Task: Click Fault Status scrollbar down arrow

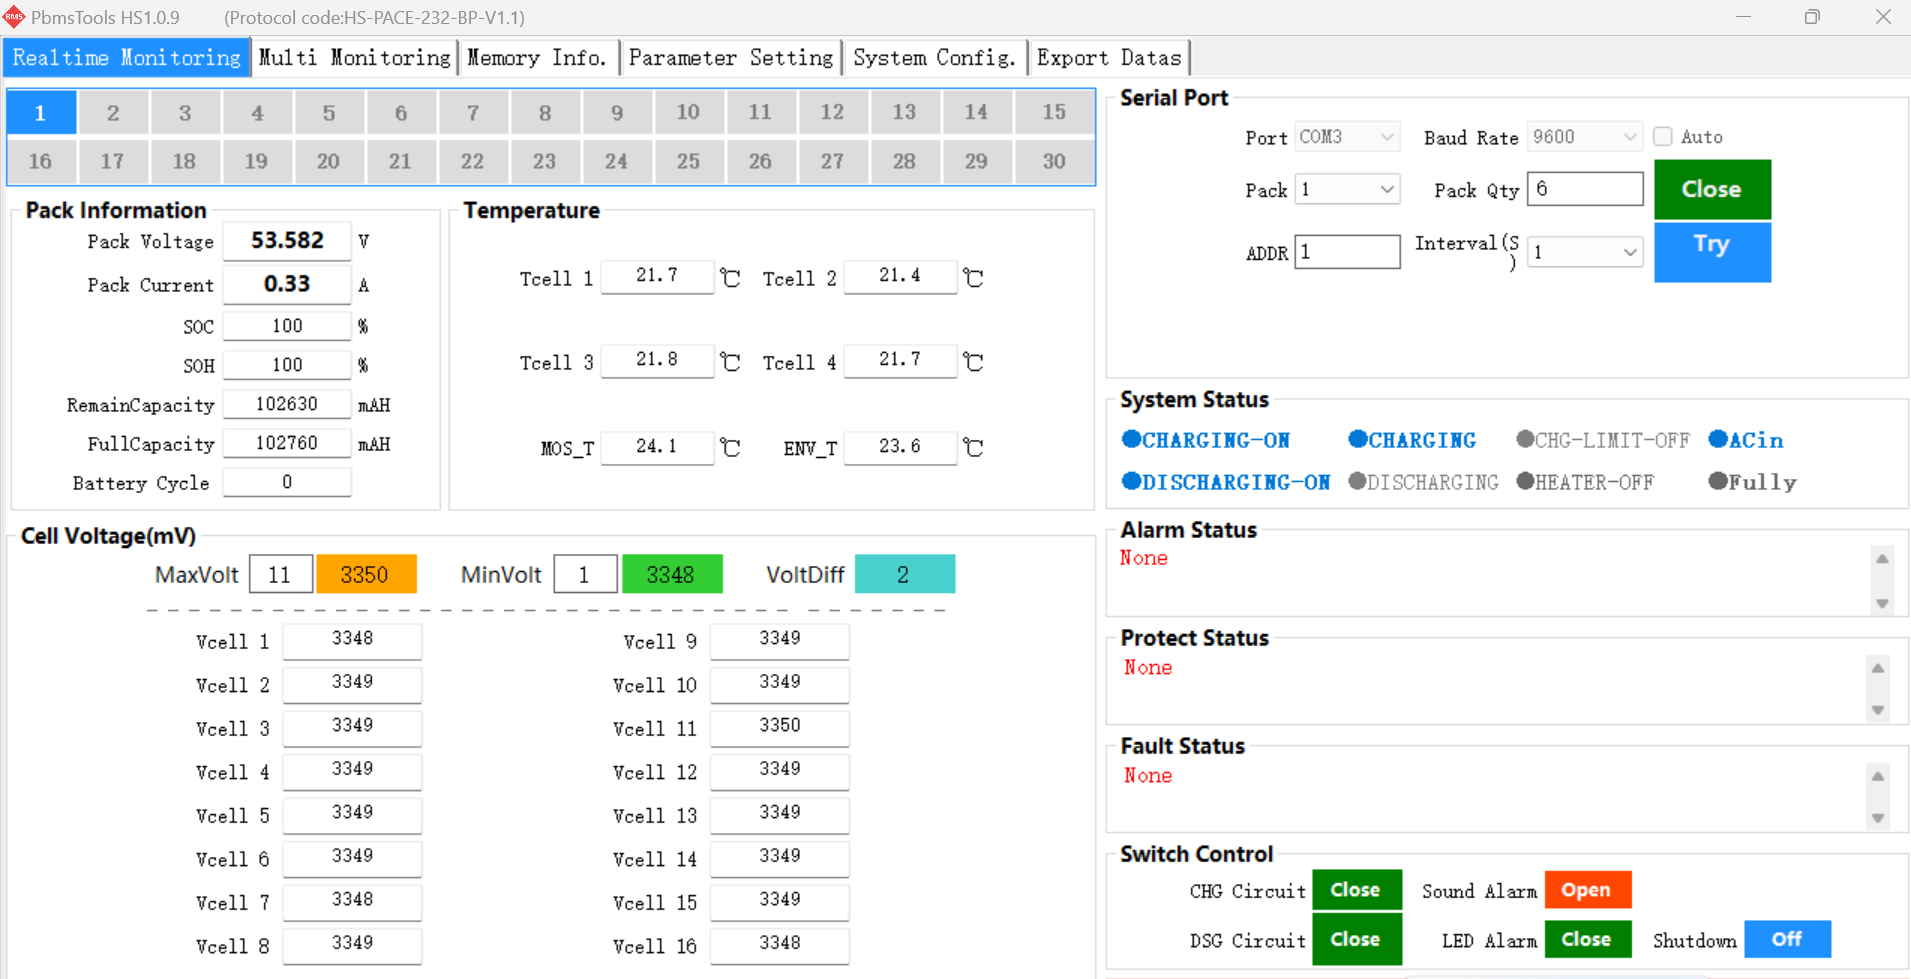Action: point(1878,818)
